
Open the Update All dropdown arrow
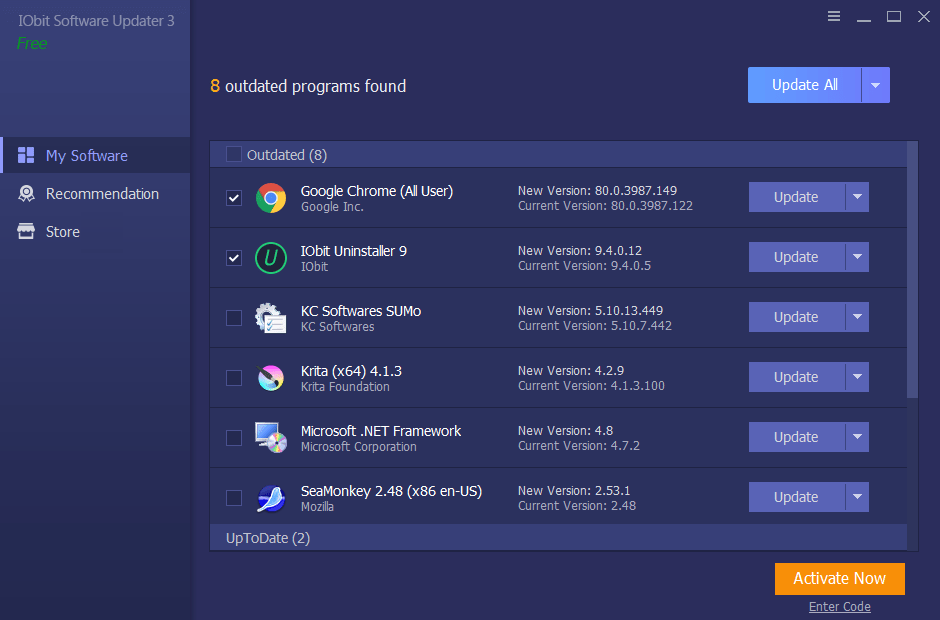point(876,85)
